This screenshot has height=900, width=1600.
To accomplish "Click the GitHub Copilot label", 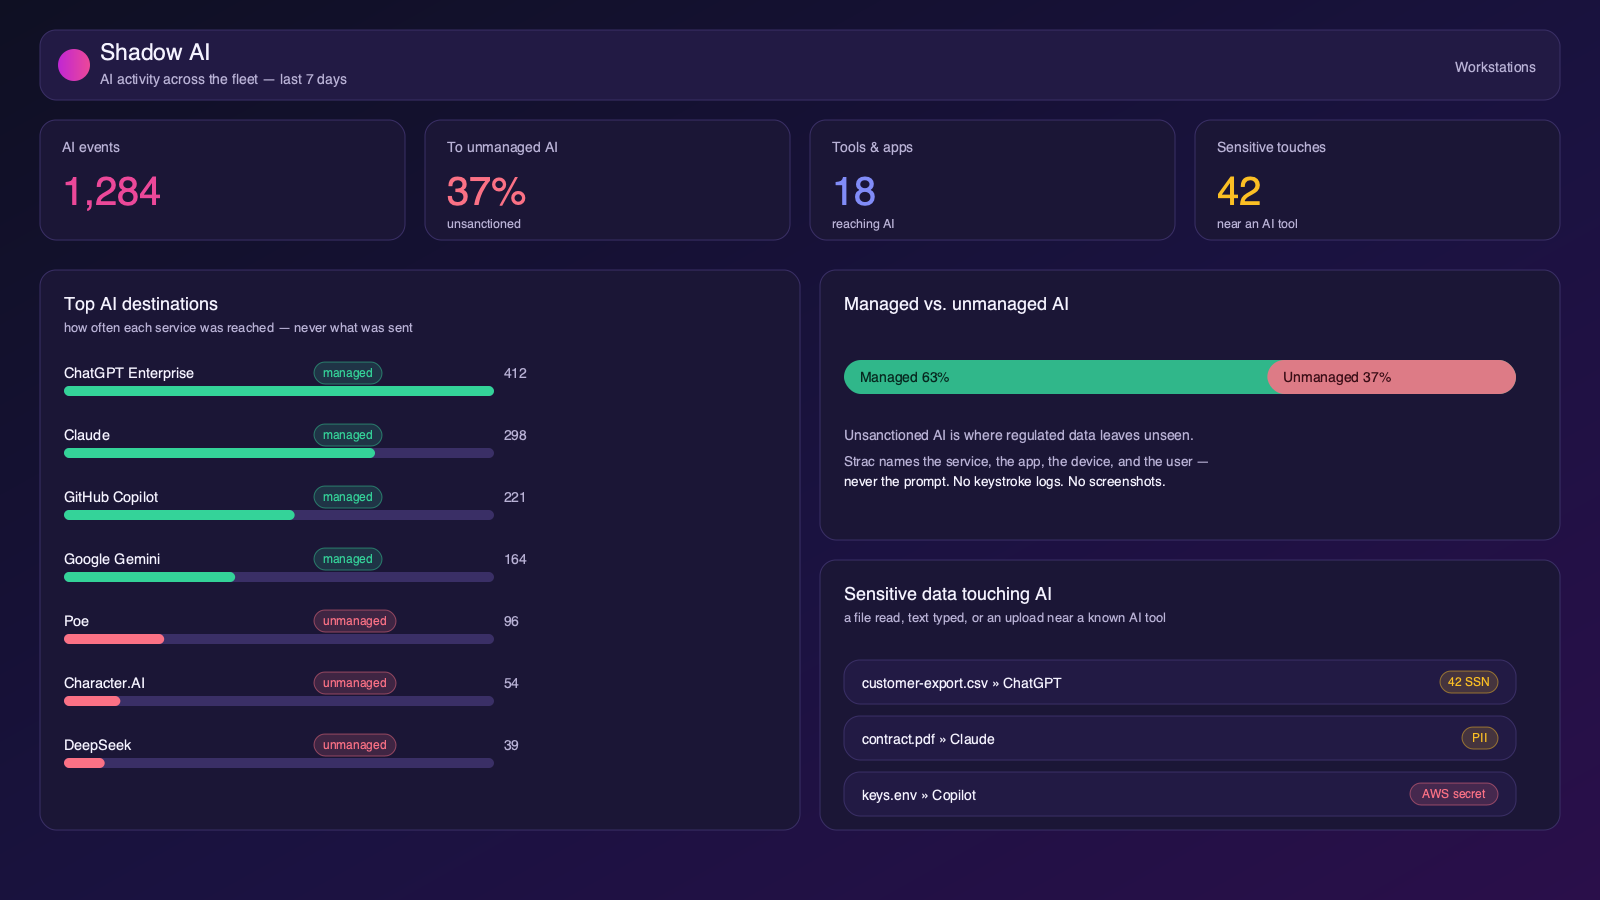I will click(111, 497).
